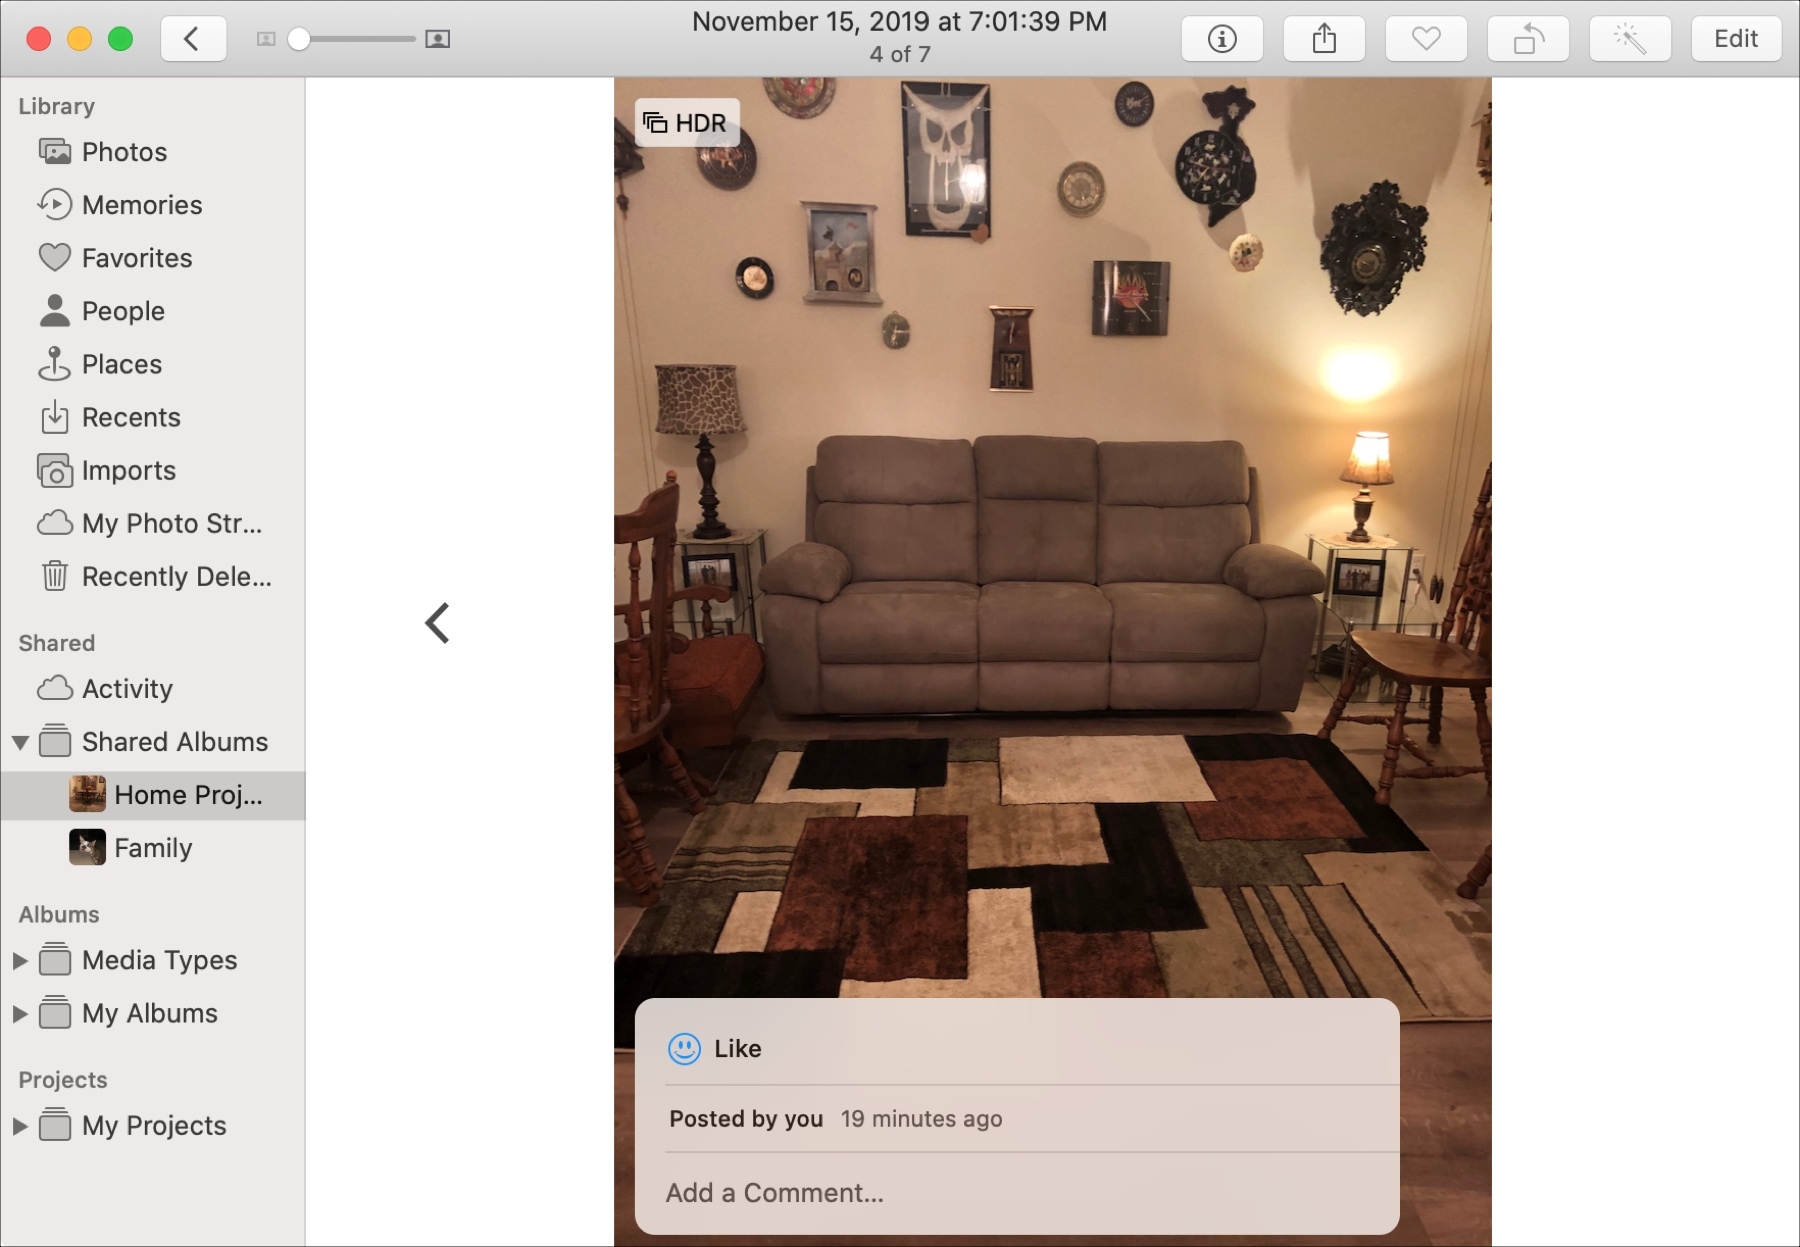
Task: Adjust the zoom slider handle
Action: (299, 39)
